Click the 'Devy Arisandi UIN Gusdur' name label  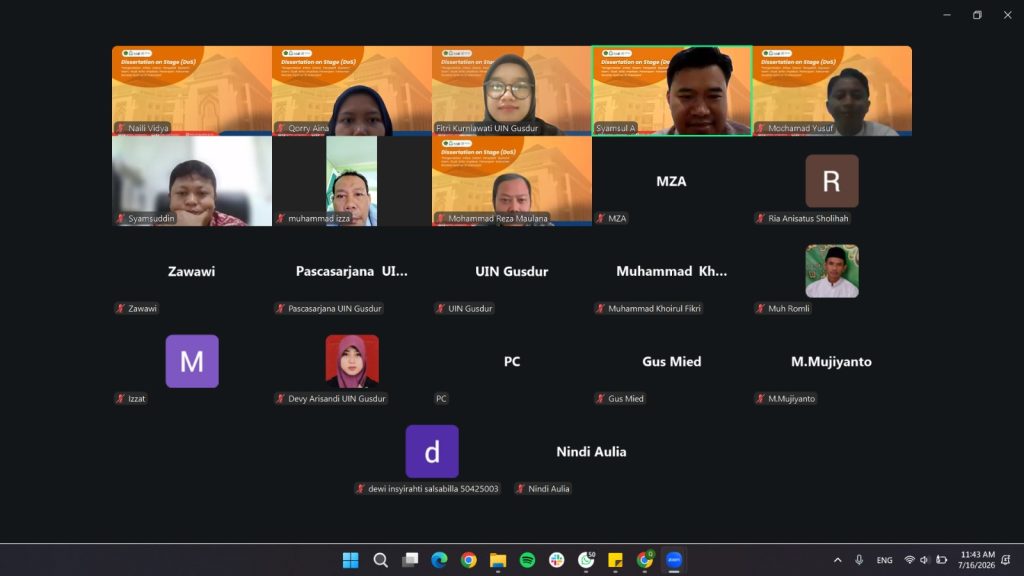337,398
